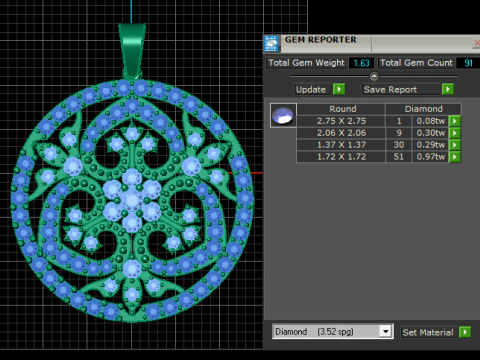The height and width of the screenshot is (360, 480).
Task: Click the green arrow next to Set Material
Action: (x=465, y=332)
